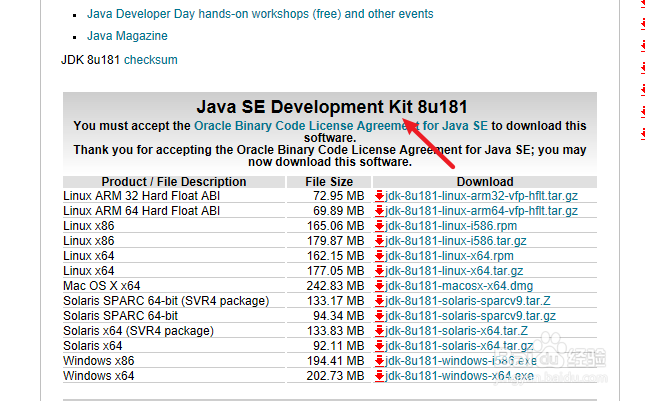Open Java Developer Day hands-on workshops link
The width and height of the screenshot is (645, 401).
coord(260,14)
